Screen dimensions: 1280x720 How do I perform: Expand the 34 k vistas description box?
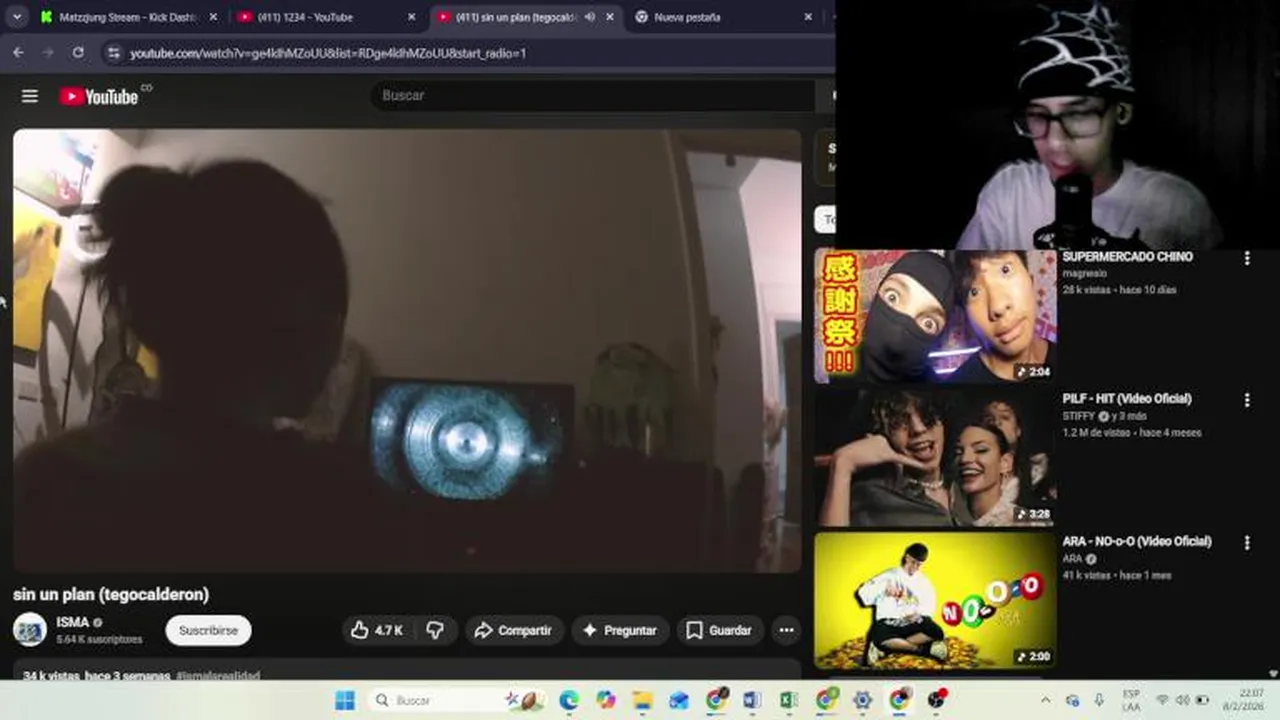pyautogui.click(x=407, y=669)
